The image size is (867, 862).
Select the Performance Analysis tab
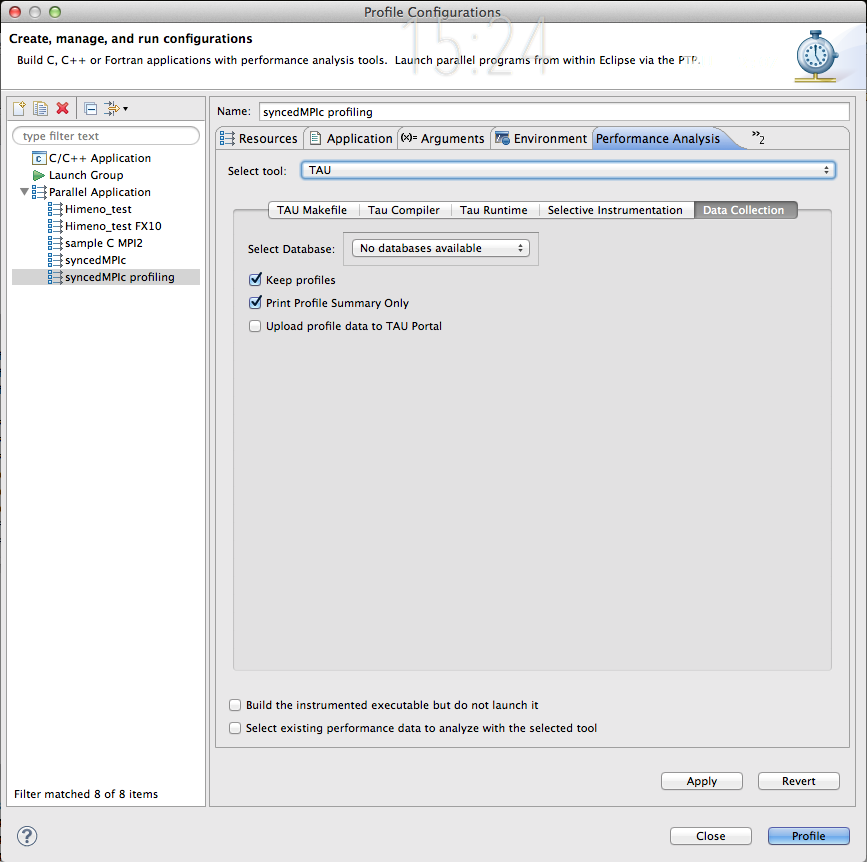[x=658, y=139]
